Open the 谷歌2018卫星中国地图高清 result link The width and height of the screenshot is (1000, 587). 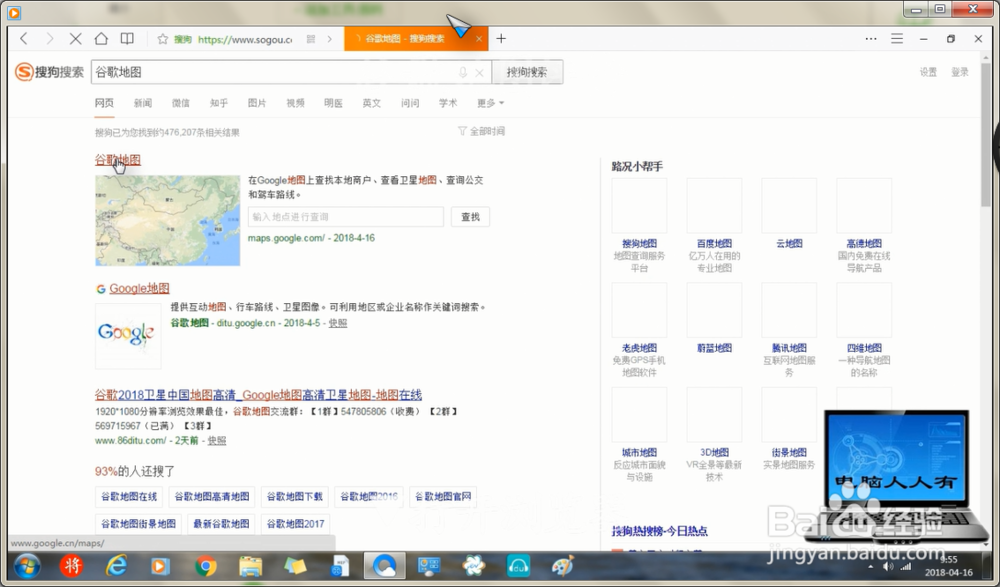[258, 395]
